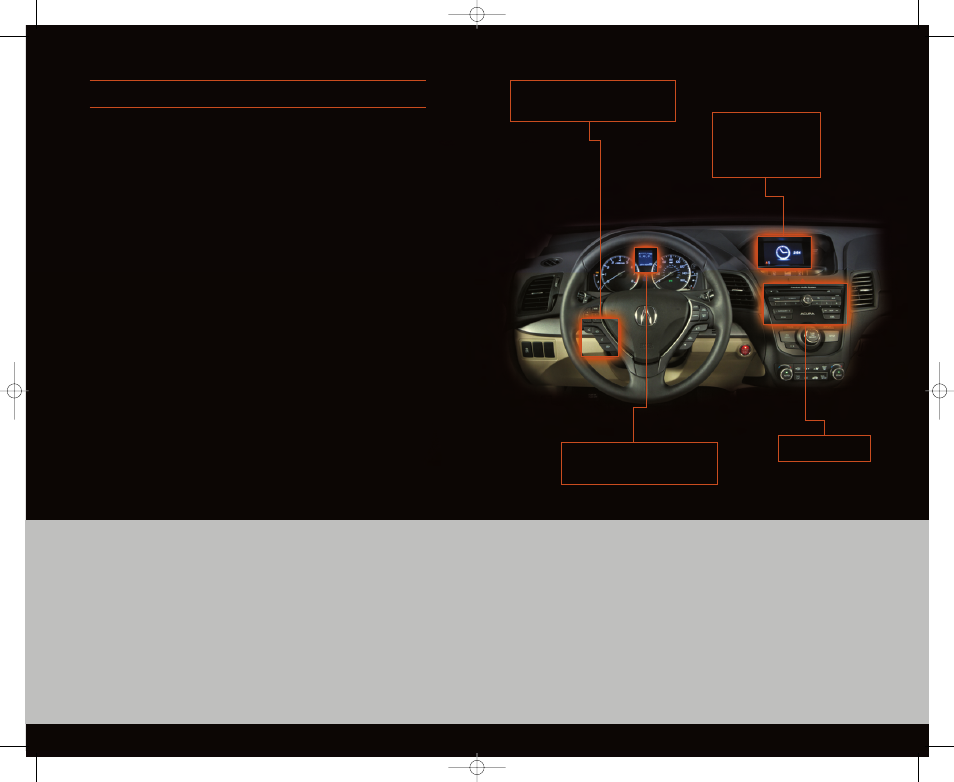Click the highlighted left steering wheel buttons

(x=600, y=337)
